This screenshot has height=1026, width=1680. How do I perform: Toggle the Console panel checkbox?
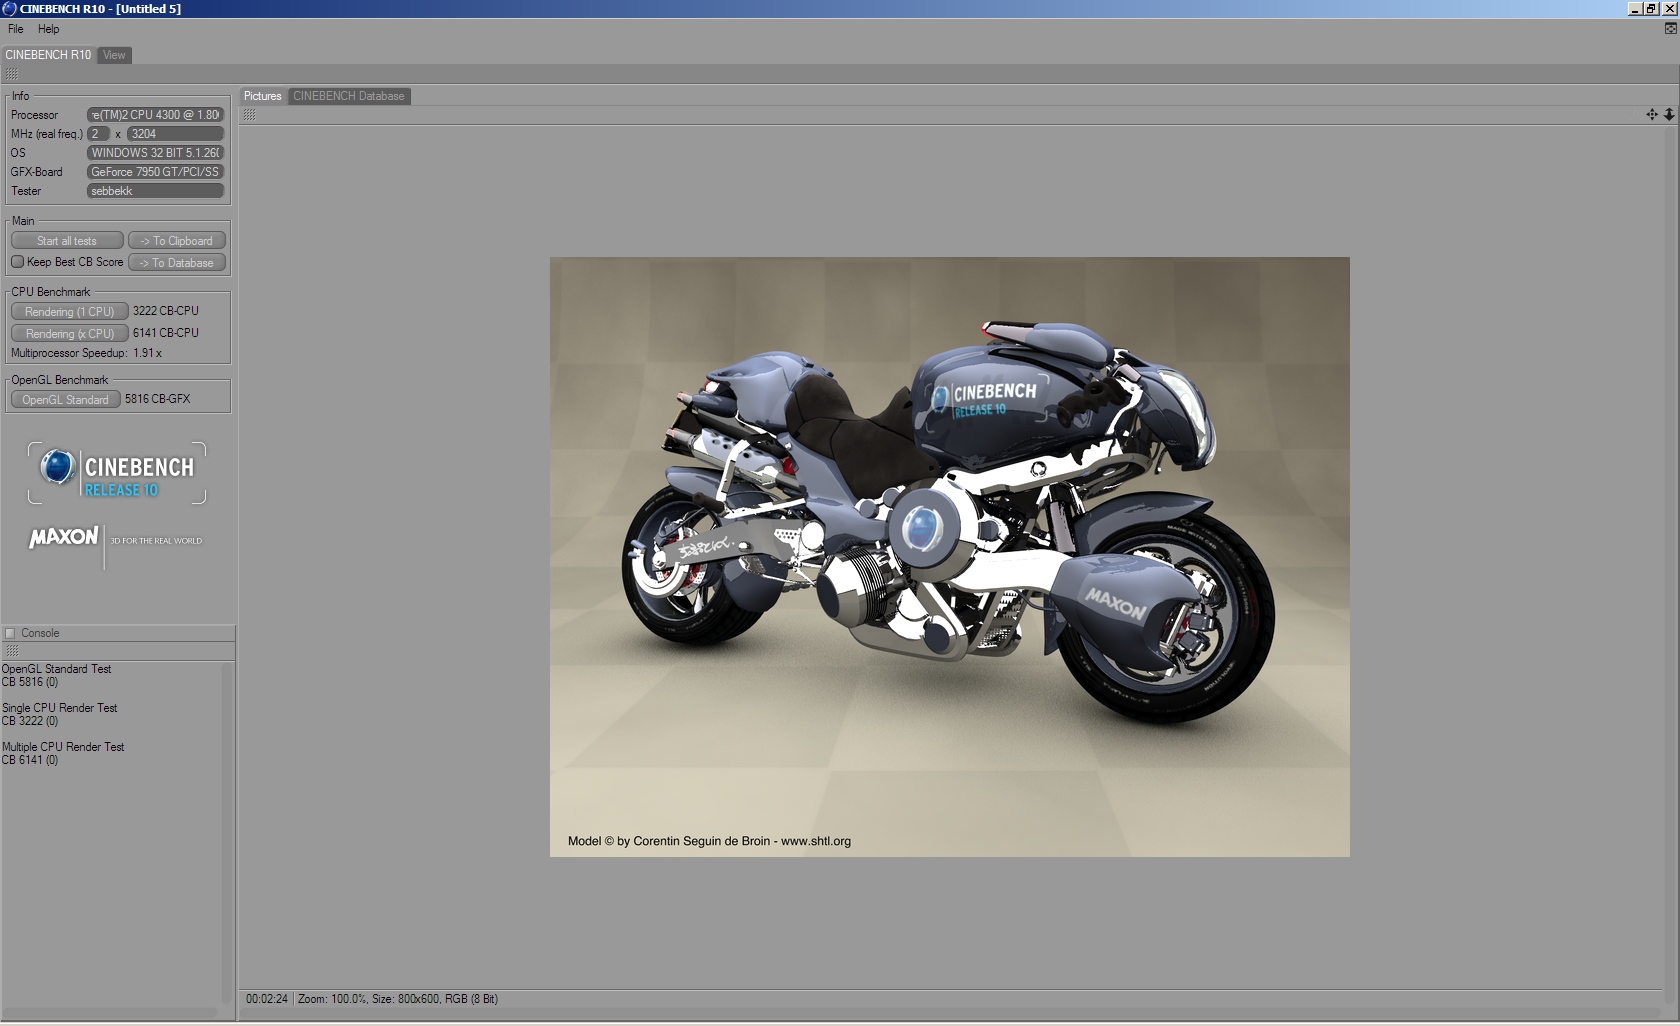10,633
